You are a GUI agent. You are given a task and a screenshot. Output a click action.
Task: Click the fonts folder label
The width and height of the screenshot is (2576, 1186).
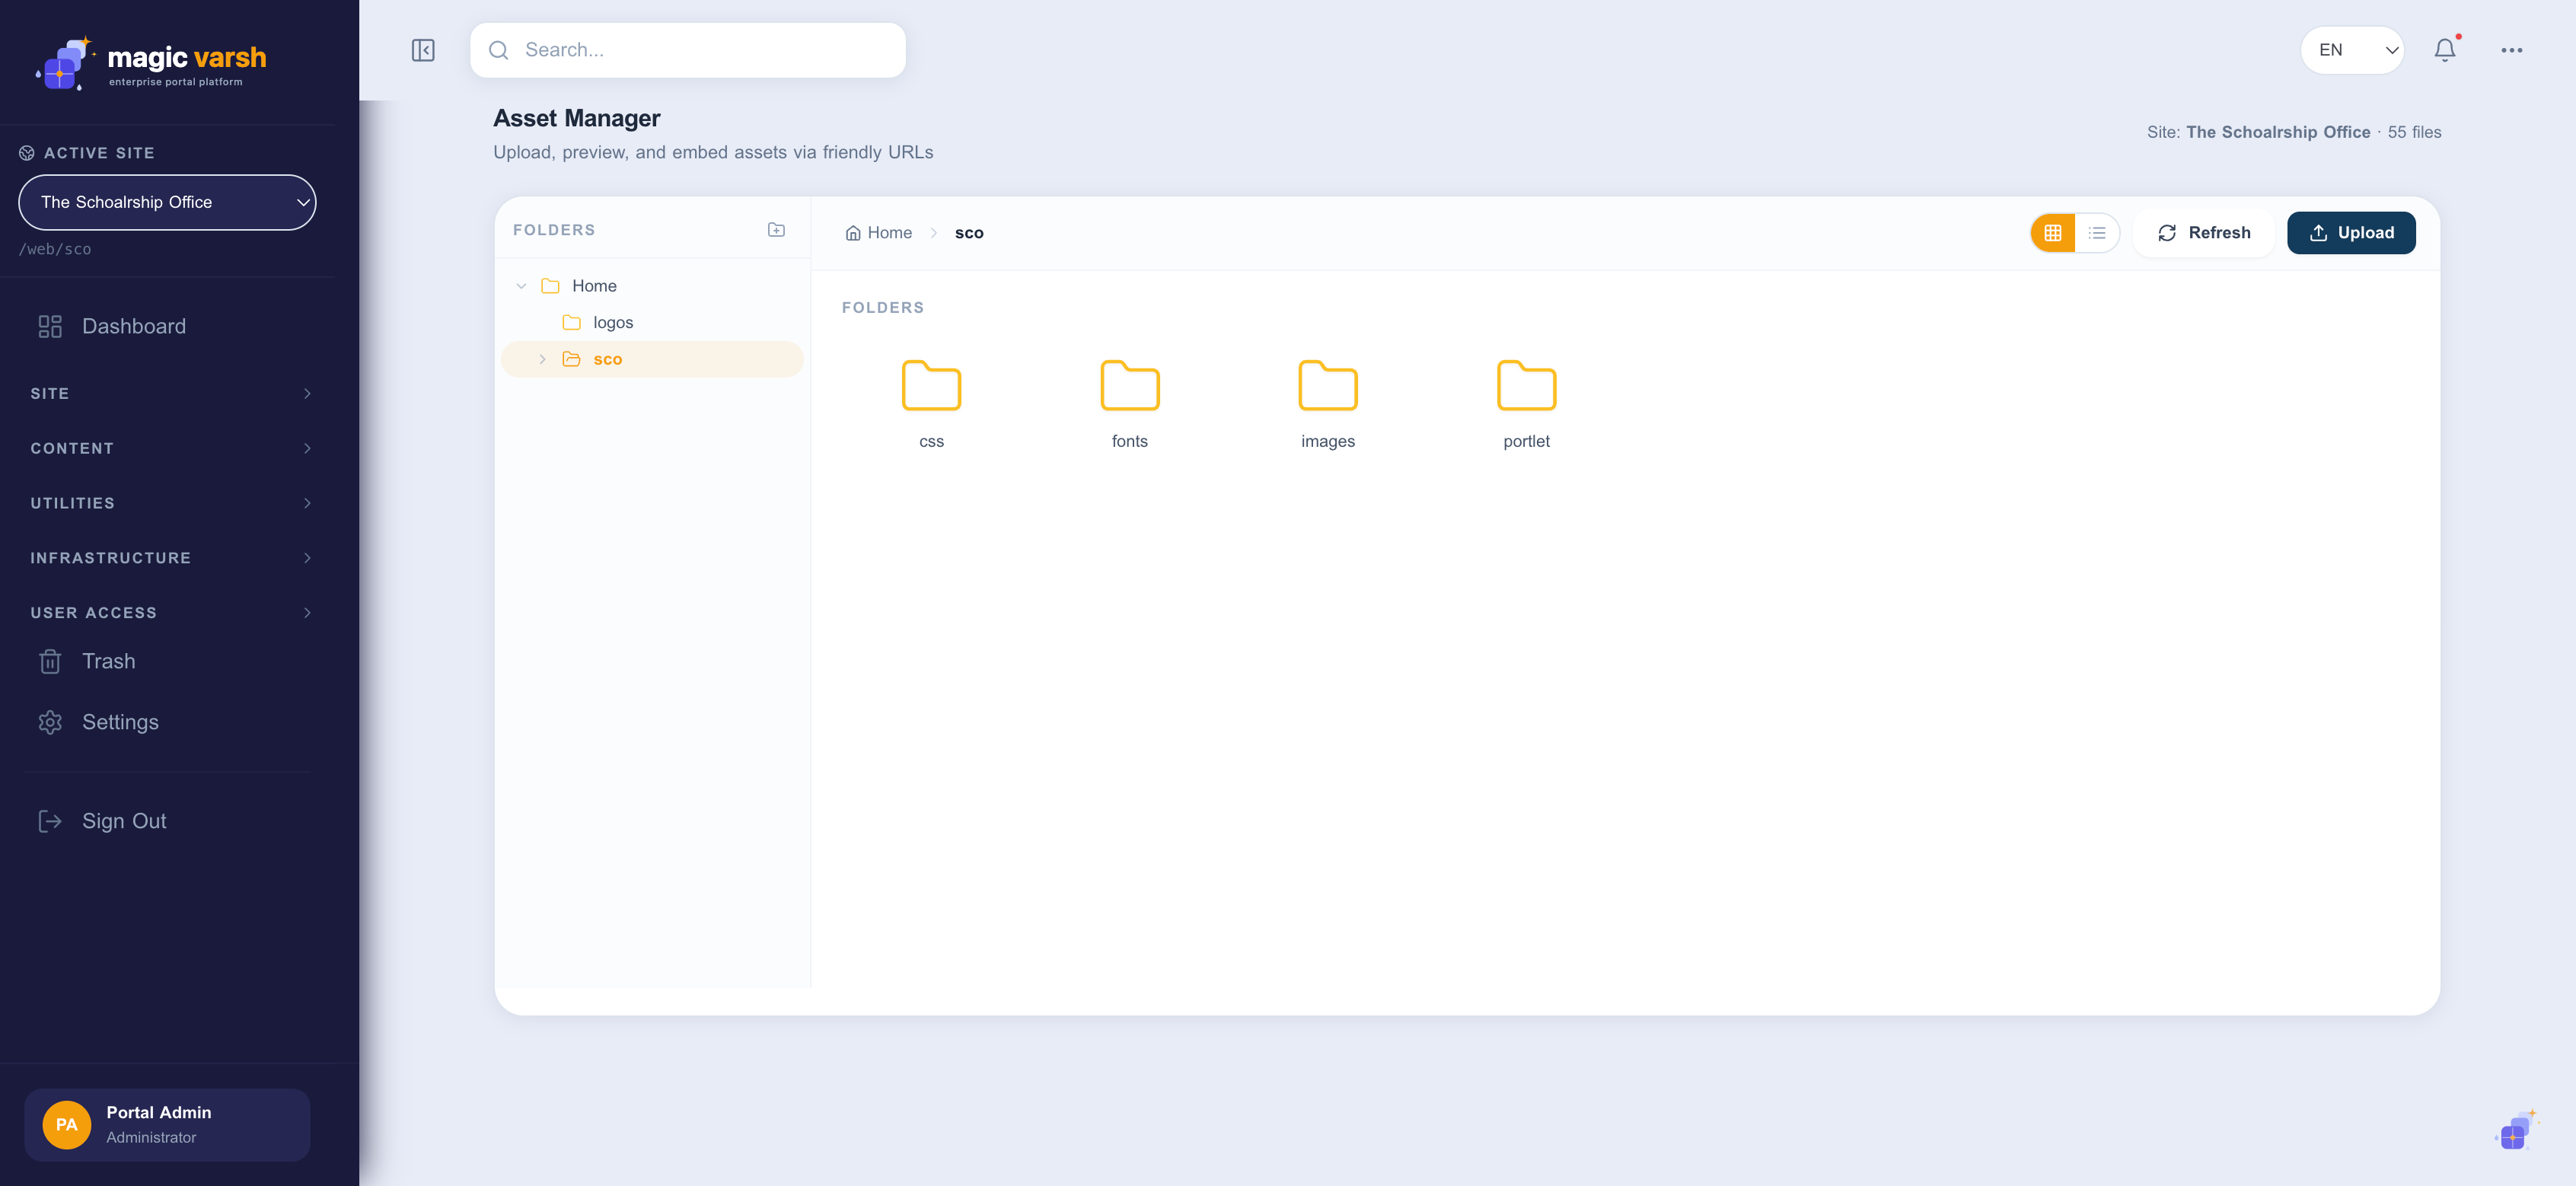coord(1130,441)
